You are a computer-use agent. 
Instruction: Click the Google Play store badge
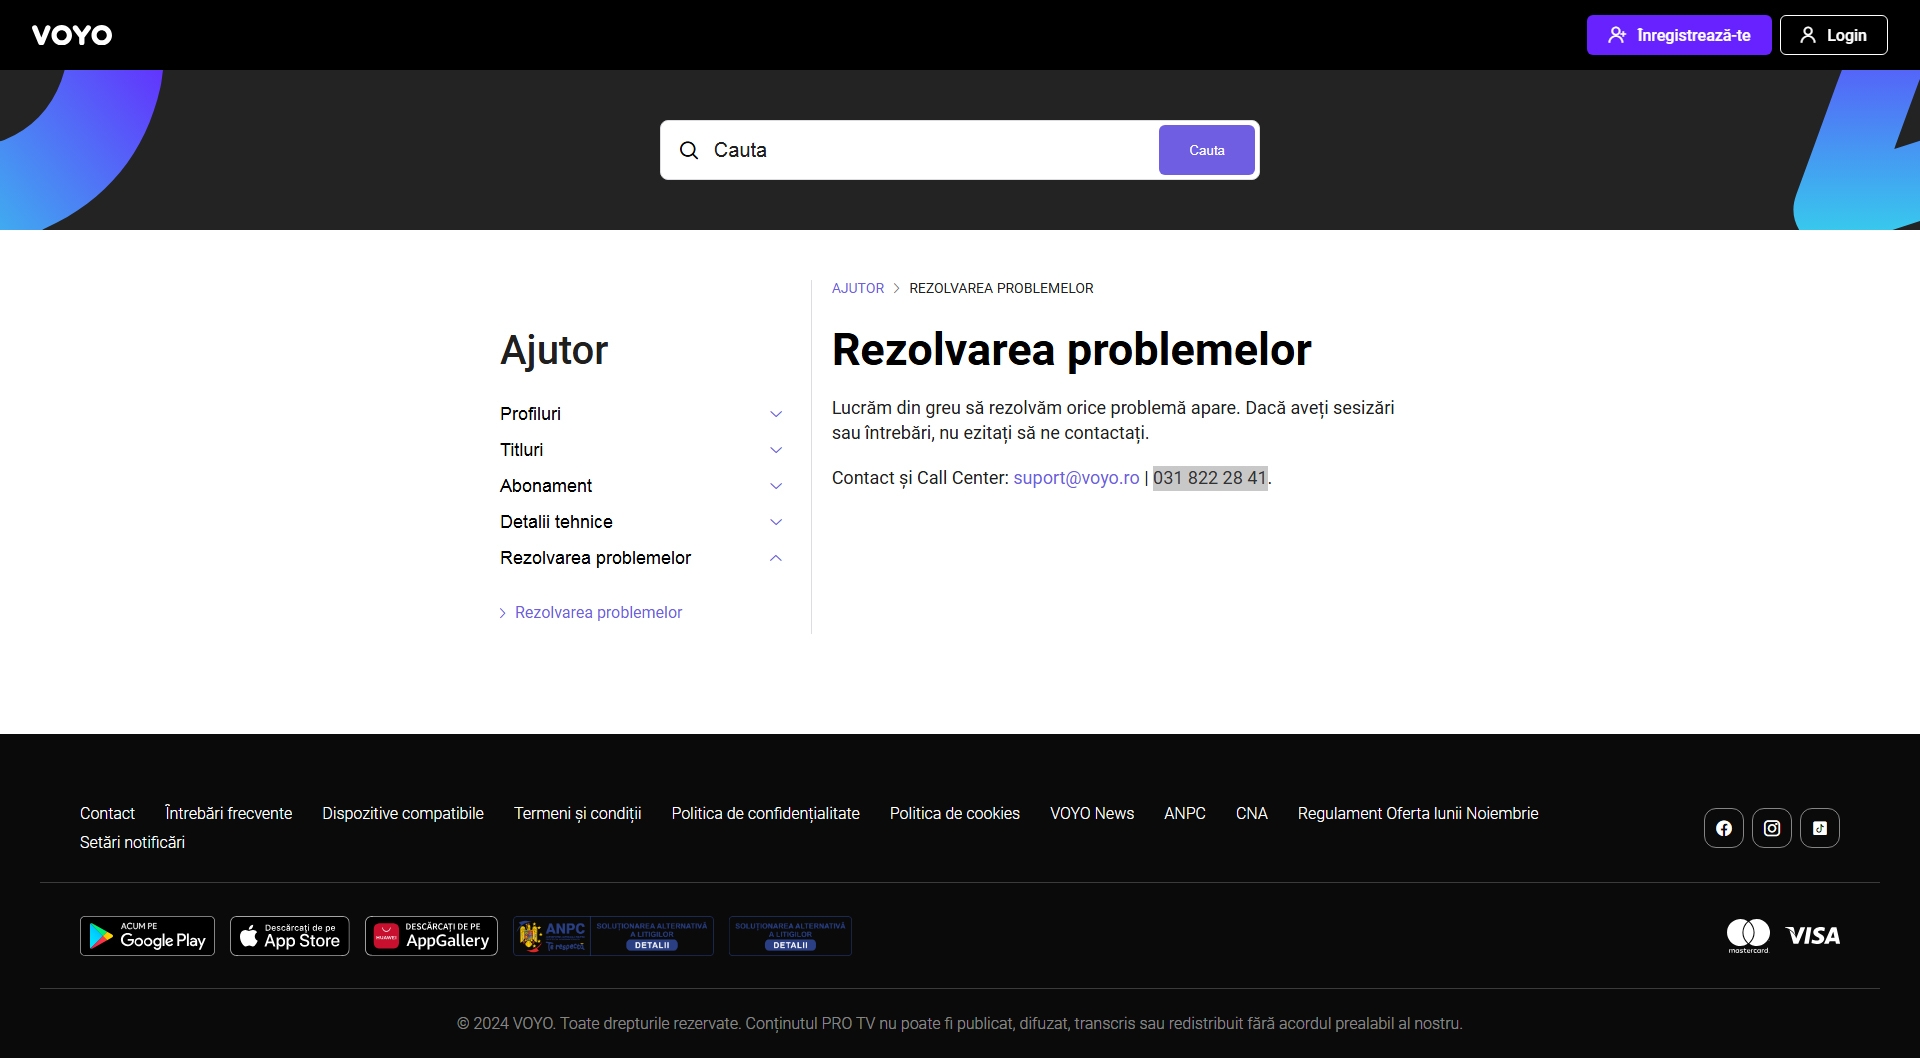click(x=147, y=936)
